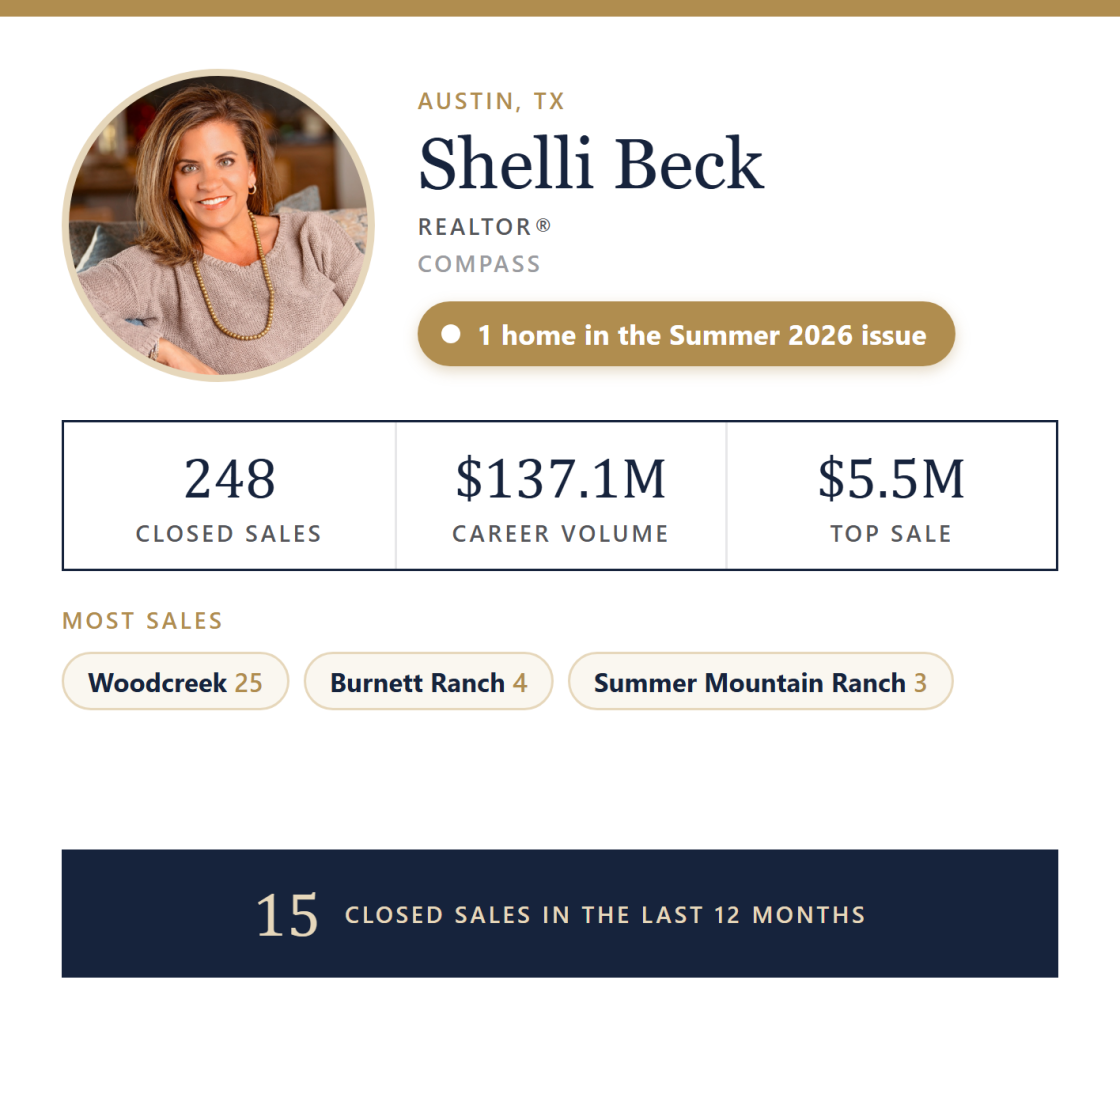
Task: Click the circular agent profile photo
Action: tap(219, 225)
